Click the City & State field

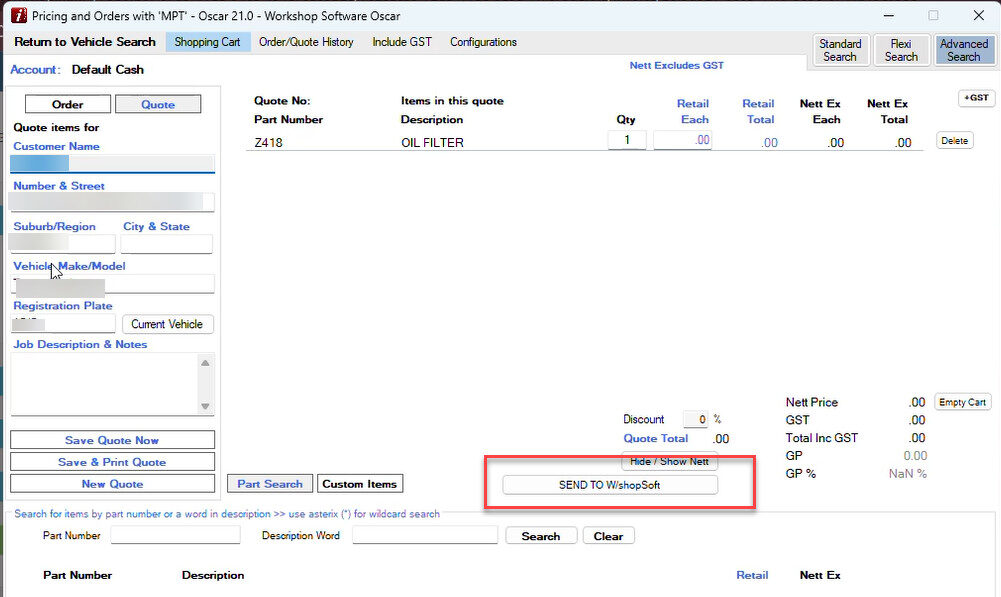pos(167,243)
